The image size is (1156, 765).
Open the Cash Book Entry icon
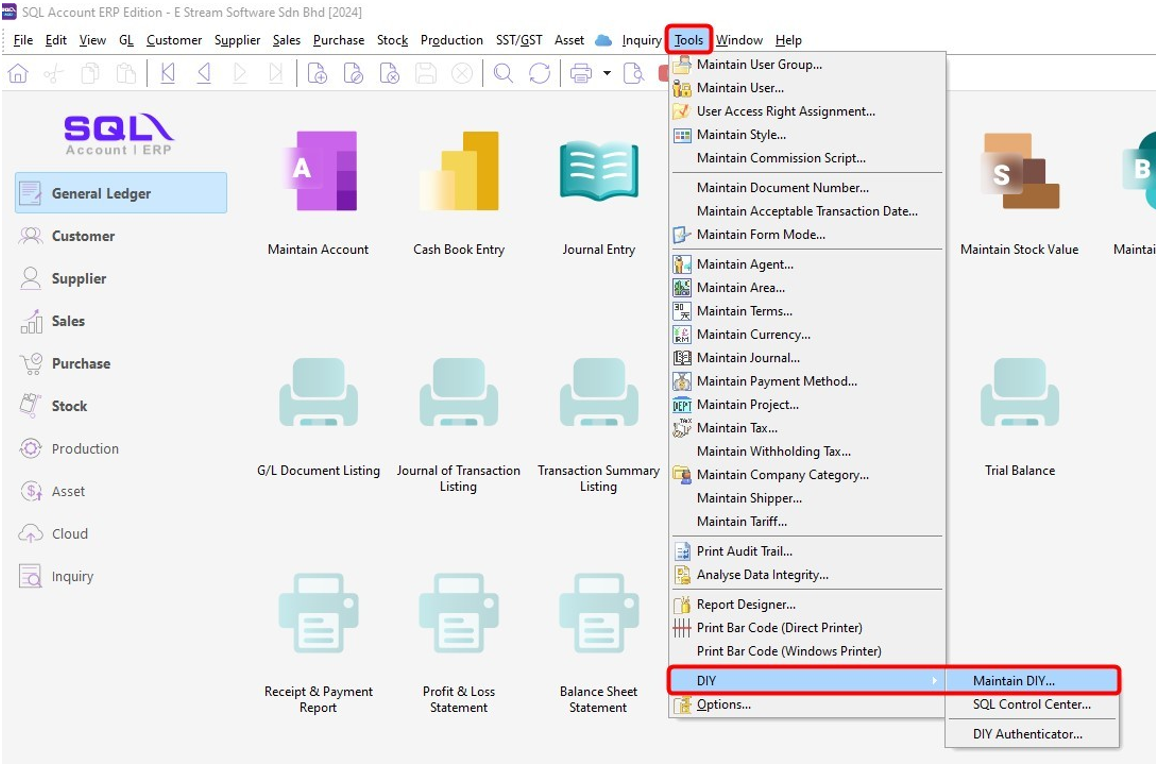click(x=459, y=171)
